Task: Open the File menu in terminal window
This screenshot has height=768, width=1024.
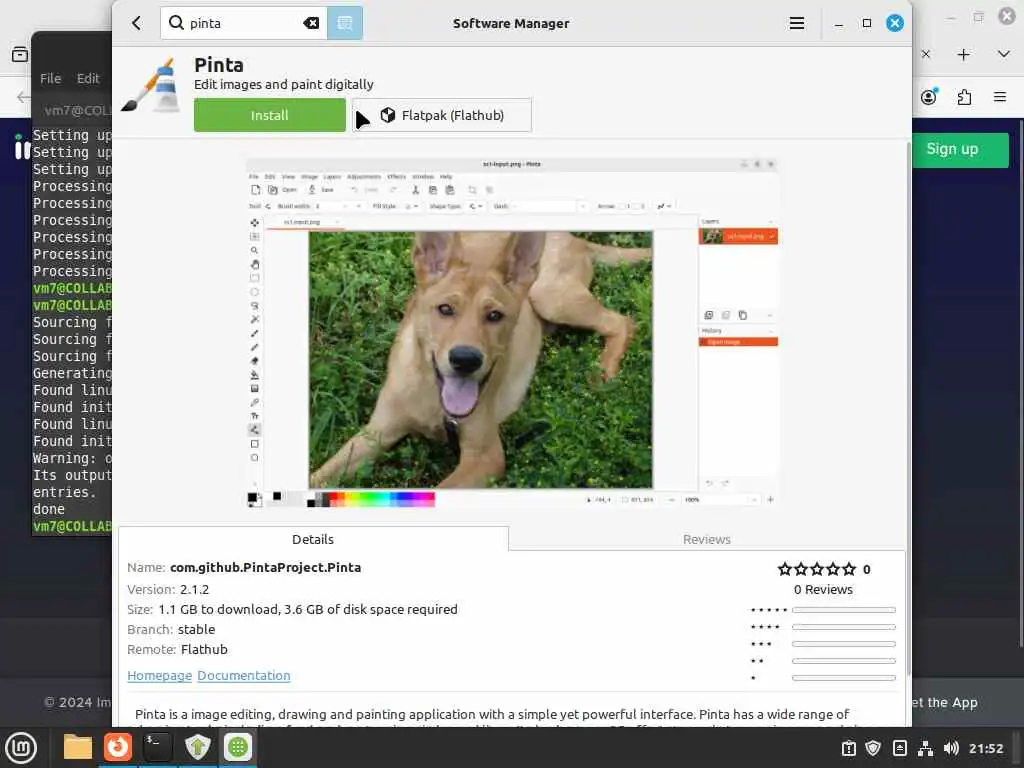Action: [50, 78]
